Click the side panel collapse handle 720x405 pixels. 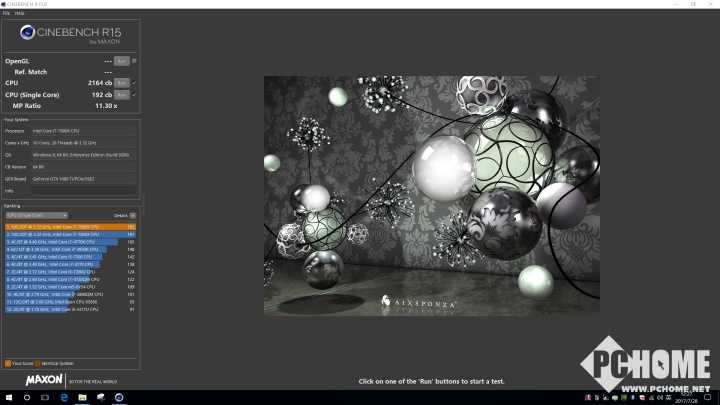tap(143, 204)
